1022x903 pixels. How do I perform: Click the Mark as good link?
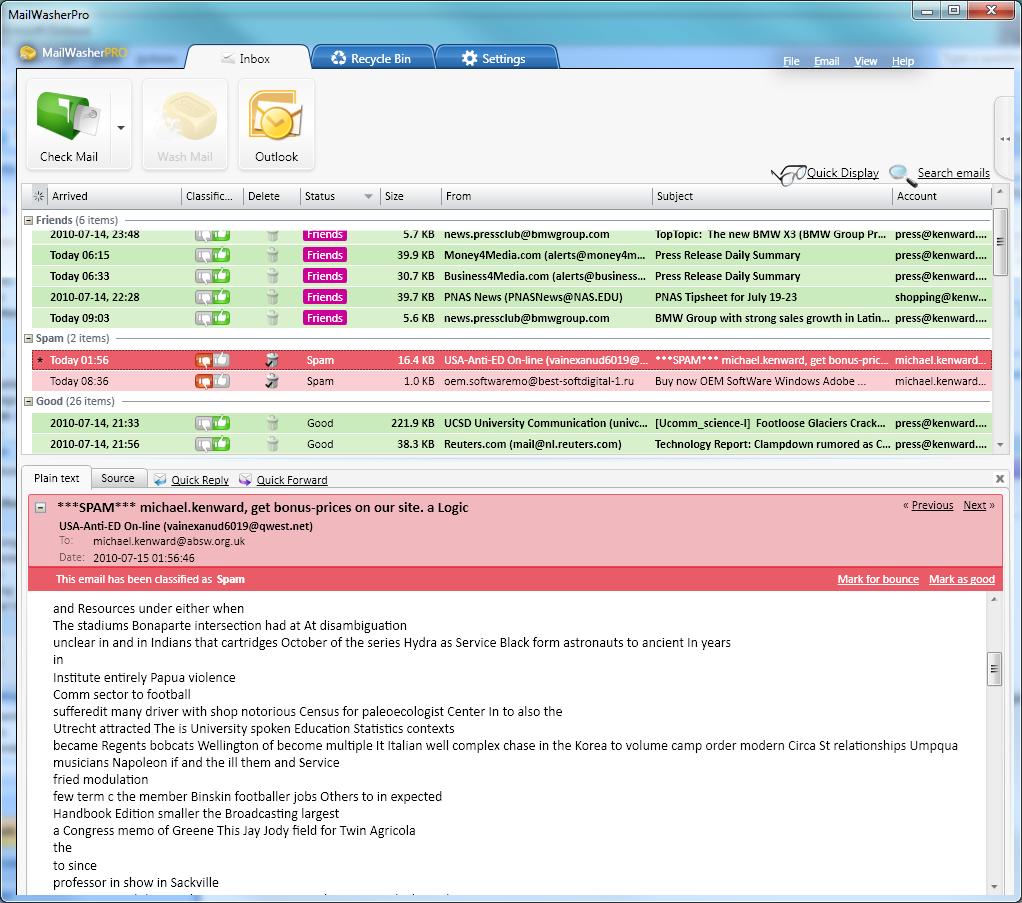coord(961,579)
